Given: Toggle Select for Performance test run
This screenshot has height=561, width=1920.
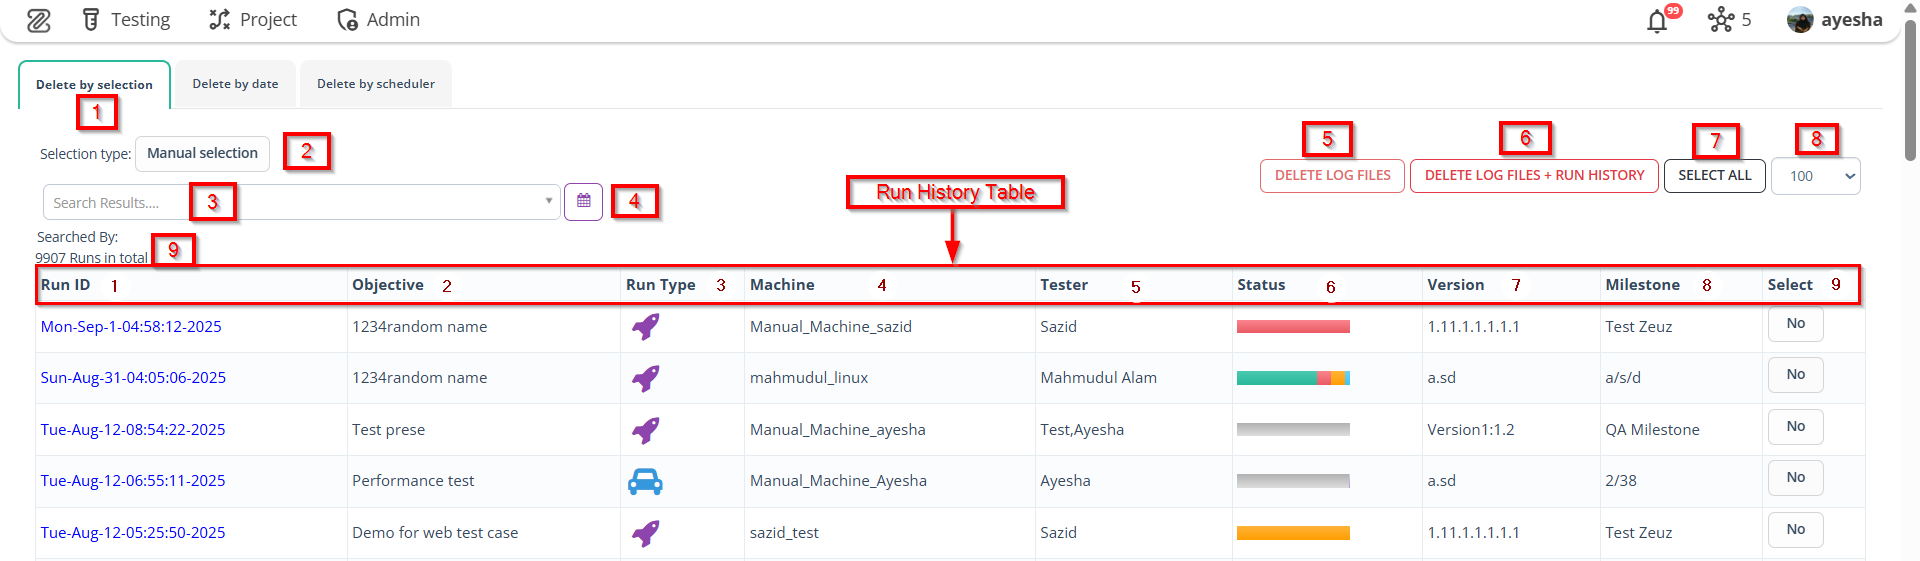Looking at the screenshot, I should [x=1795, y=478].
